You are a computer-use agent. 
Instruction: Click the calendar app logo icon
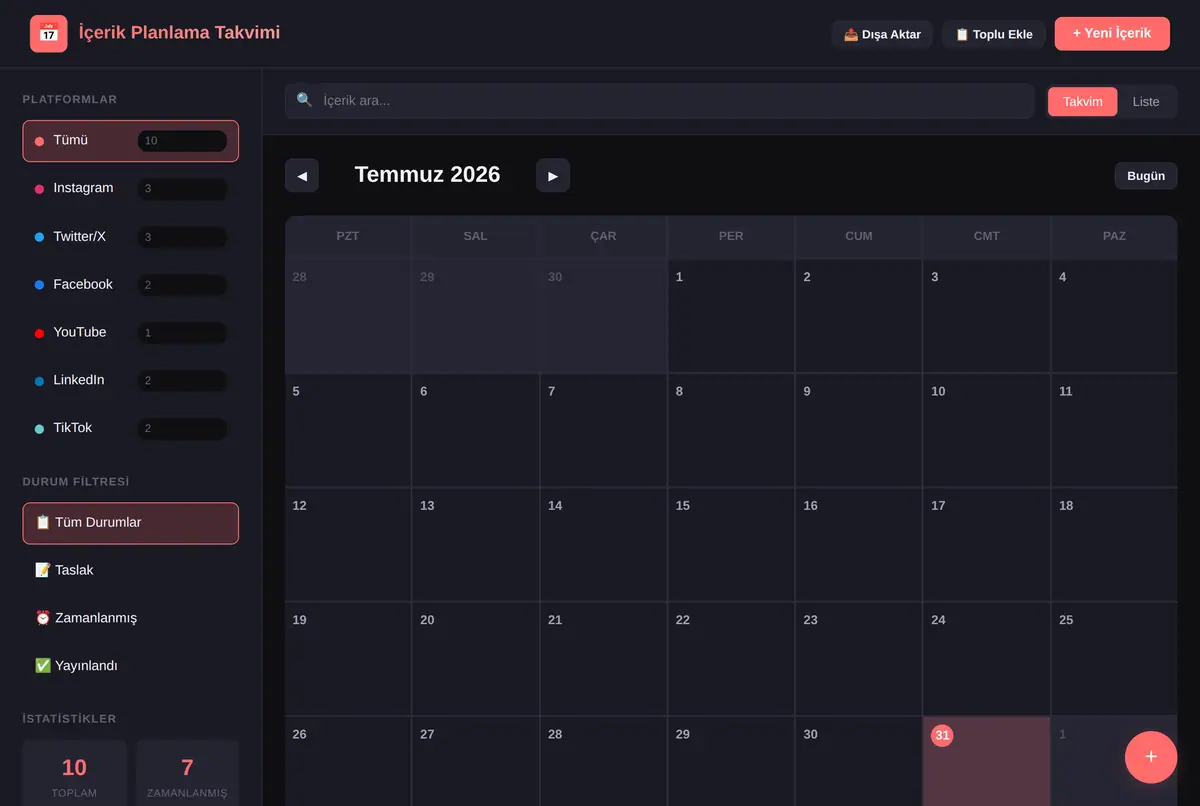point(49,34)
